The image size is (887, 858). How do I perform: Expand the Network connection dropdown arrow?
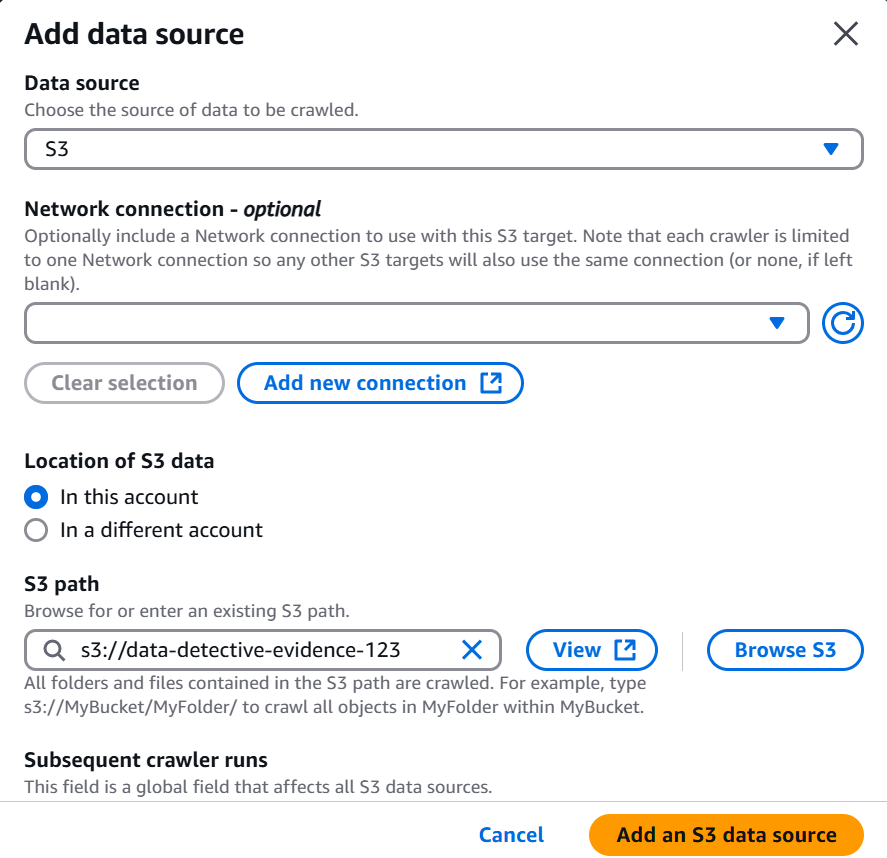click(777, 323)
